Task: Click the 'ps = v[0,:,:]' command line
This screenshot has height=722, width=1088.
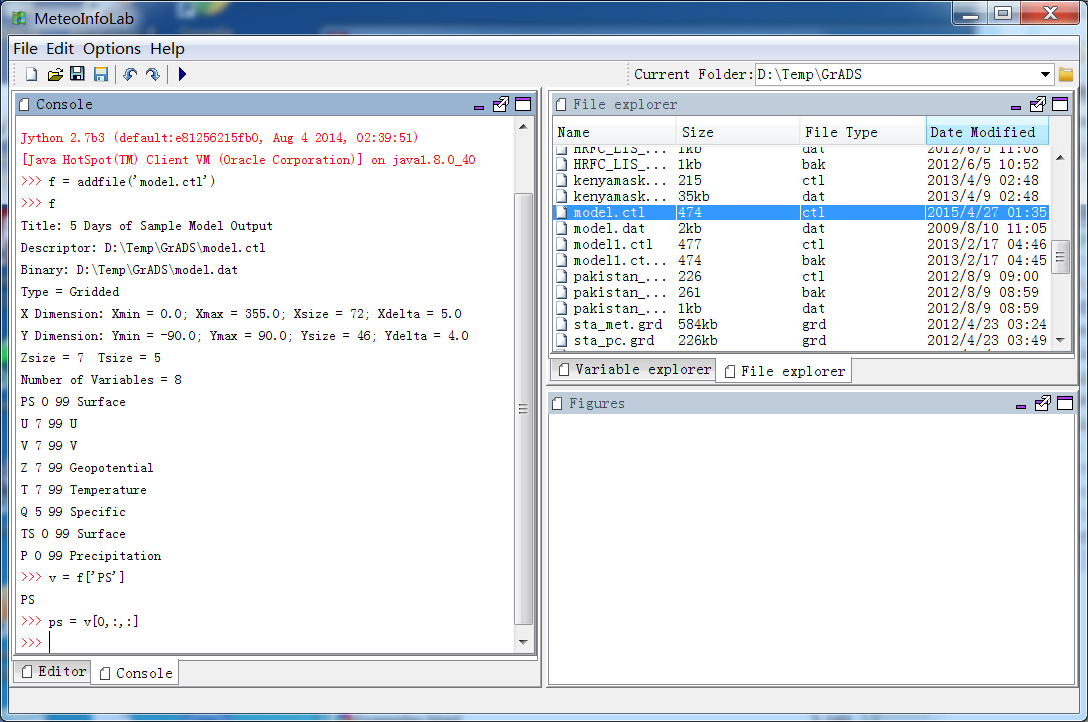Action: pyautogui.click(x=93, y=621)
